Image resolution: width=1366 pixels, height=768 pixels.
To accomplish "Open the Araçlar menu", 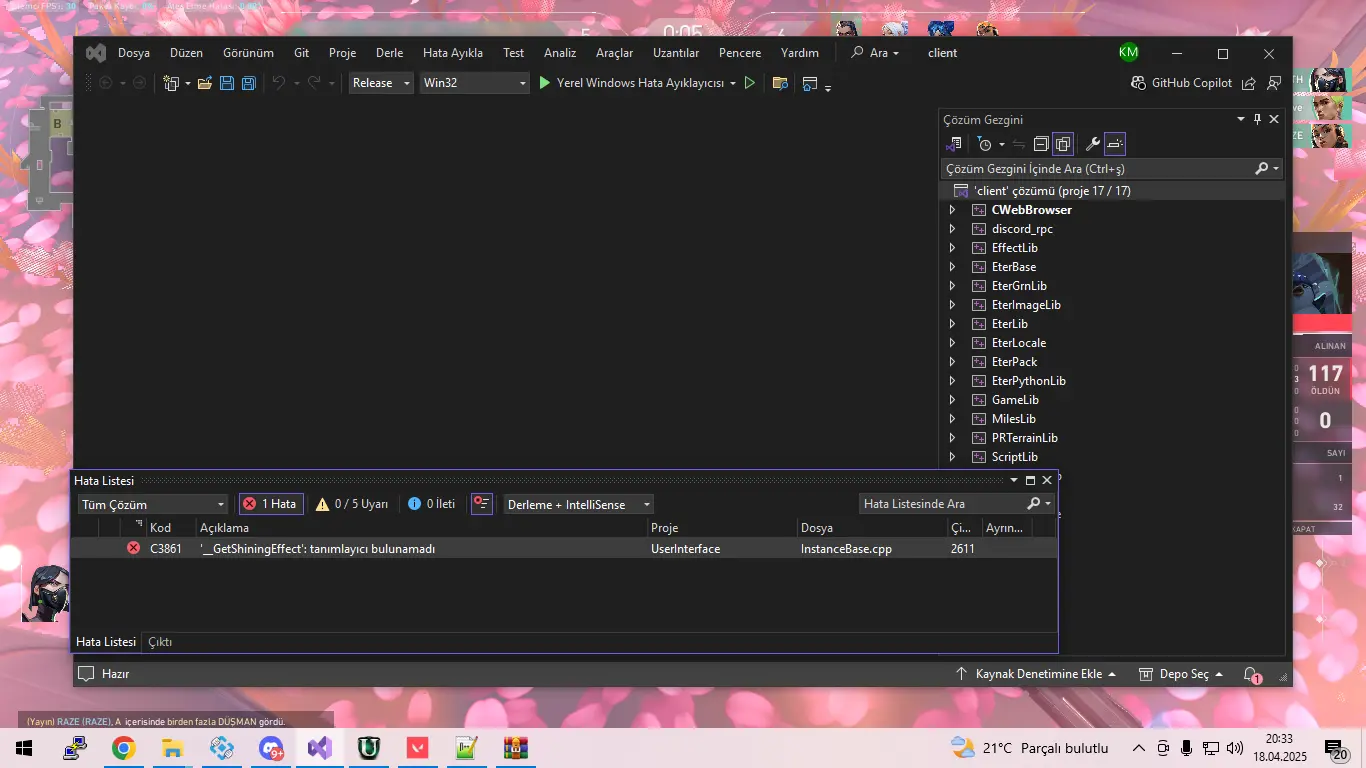I will click(615, 53).
